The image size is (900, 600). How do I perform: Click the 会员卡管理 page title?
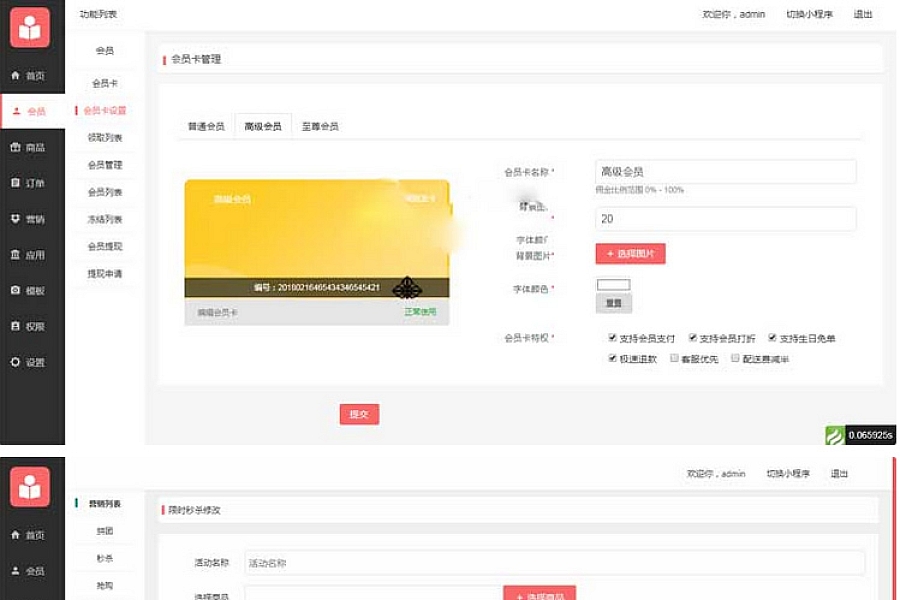click(x=196, y=59)
